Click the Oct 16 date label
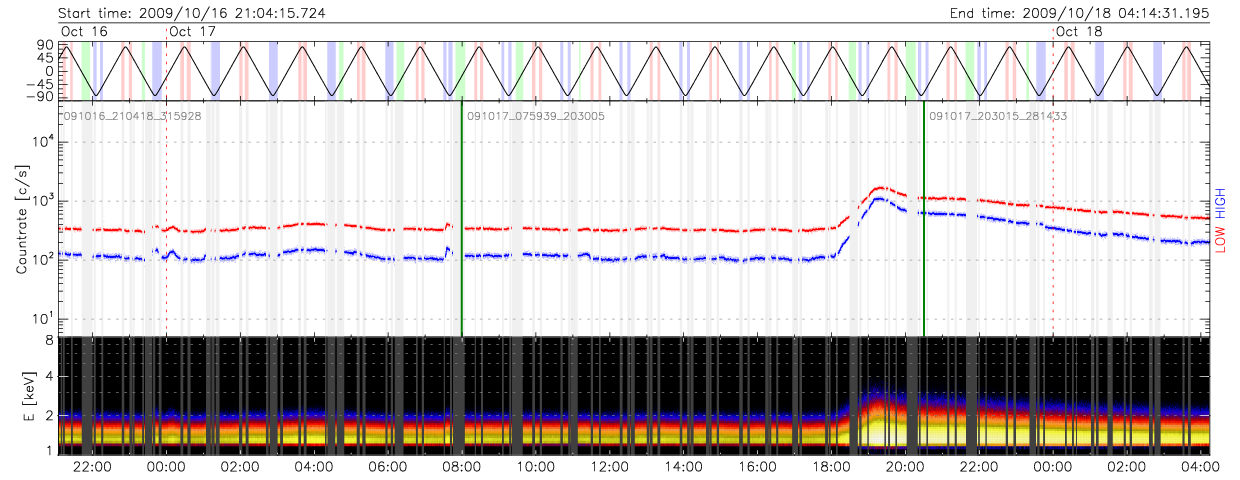 click(x=84, y=31)
